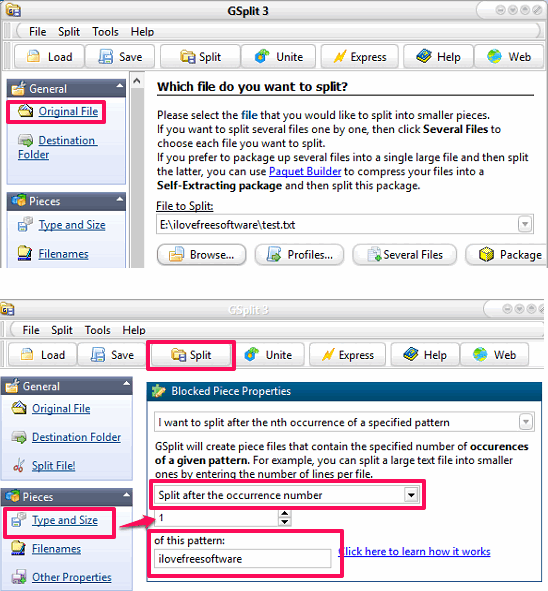Click the Unite icon in top toolbar

(262, 57)
